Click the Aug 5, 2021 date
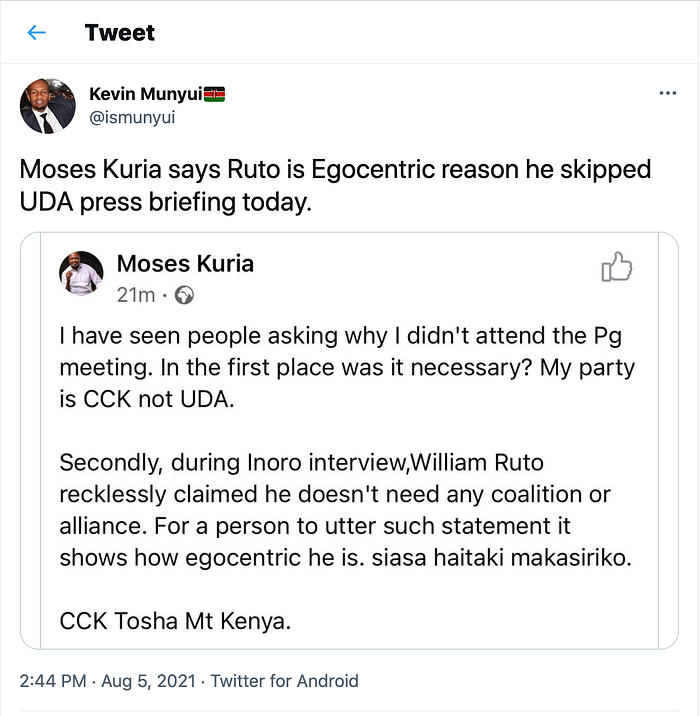The image size is (700, 716). pyautogui.click(x=148, y=681)
